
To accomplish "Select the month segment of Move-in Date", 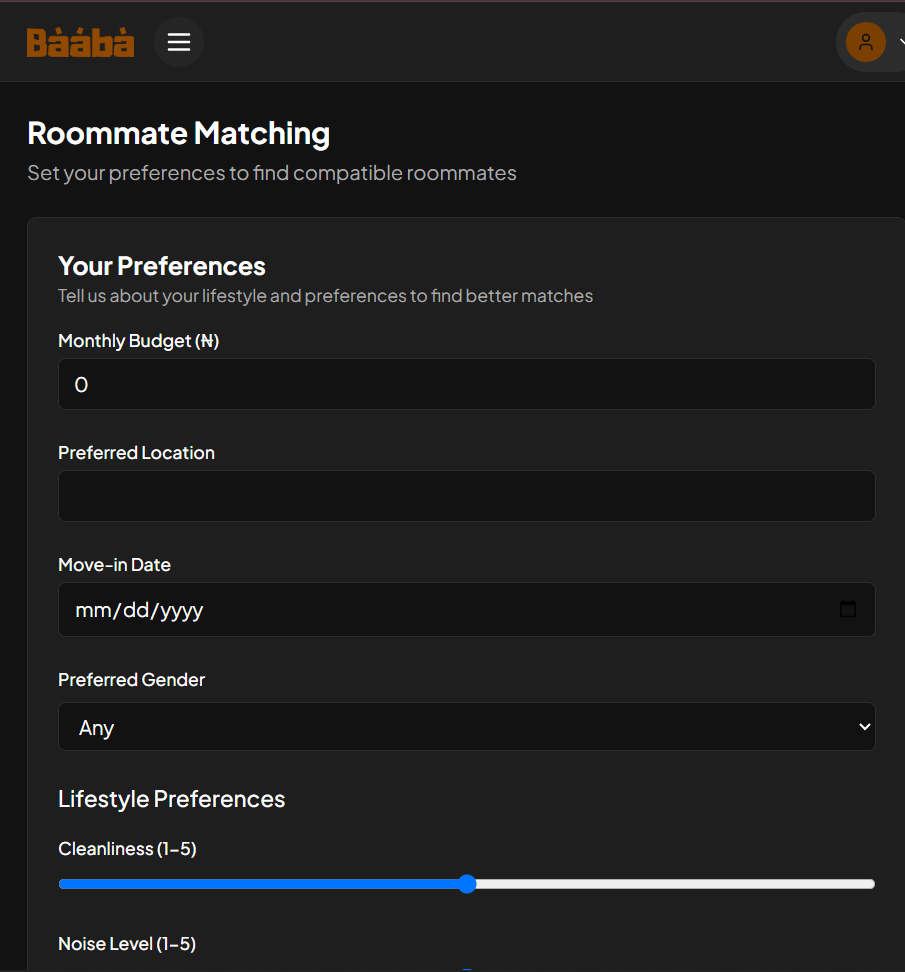I will (x=95, y=610).
